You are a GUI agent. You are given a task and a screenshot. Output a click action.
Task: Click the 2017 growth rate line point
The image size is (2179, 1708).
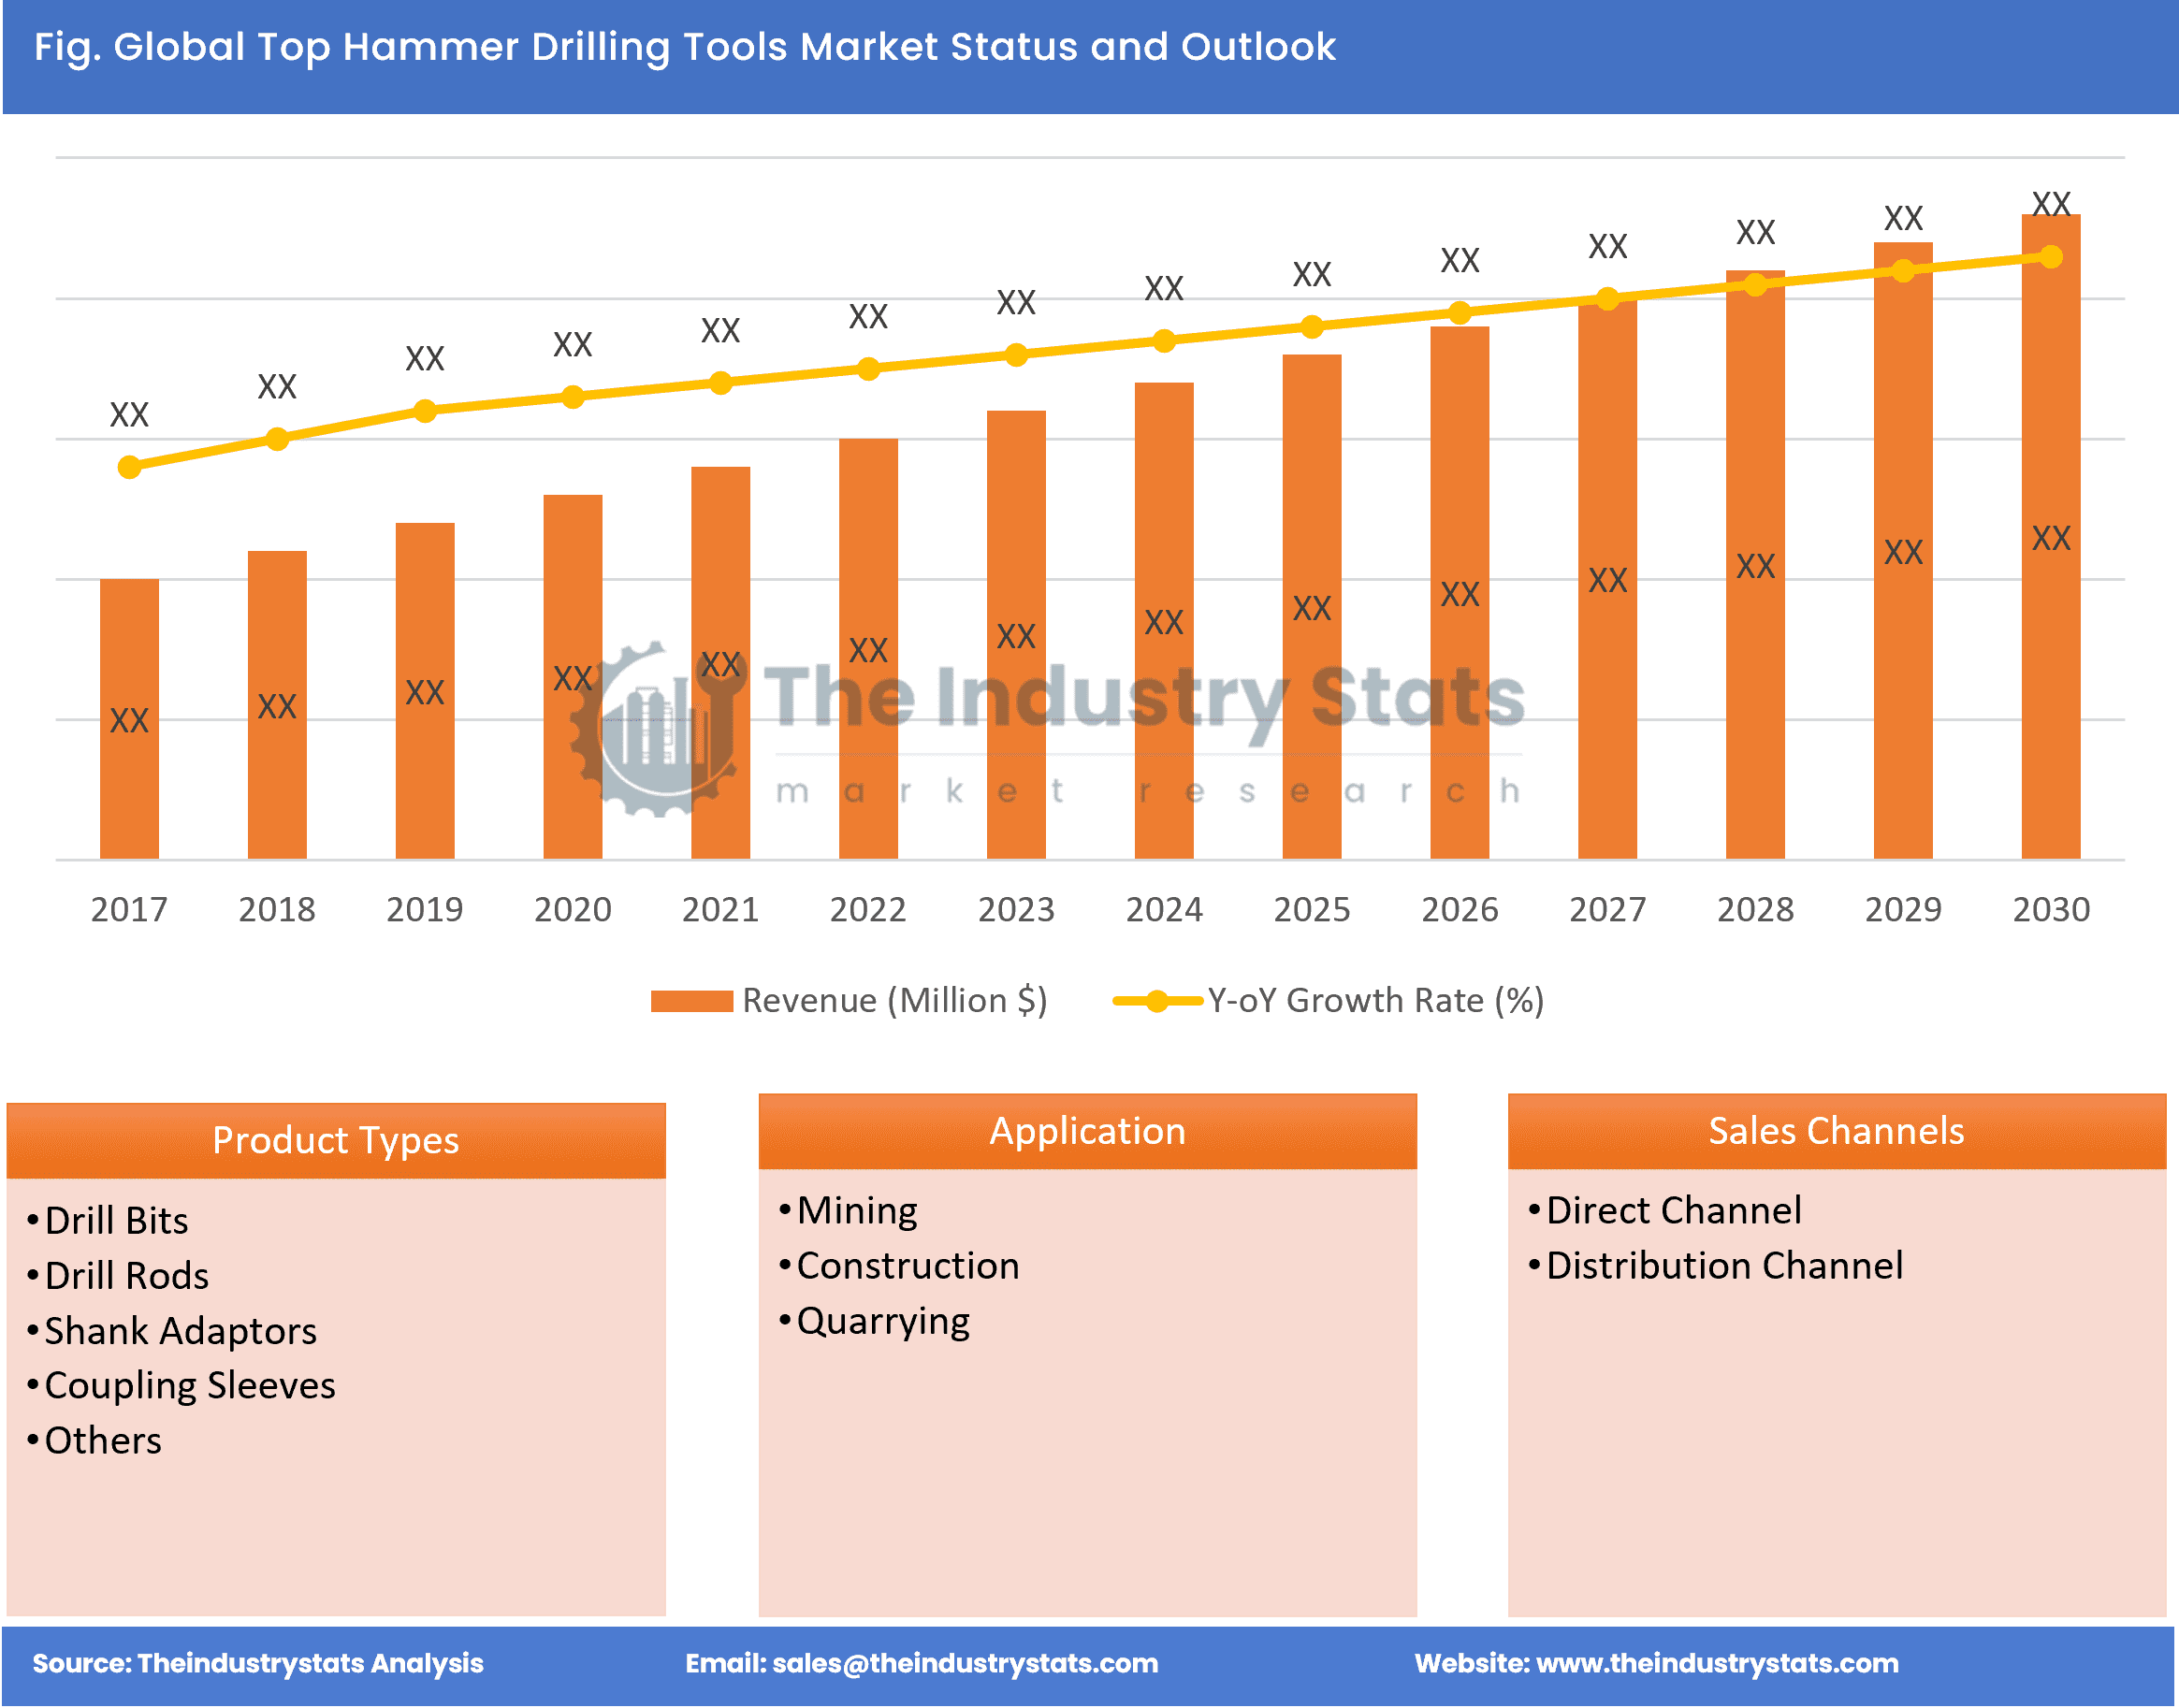tap(129, 467)
